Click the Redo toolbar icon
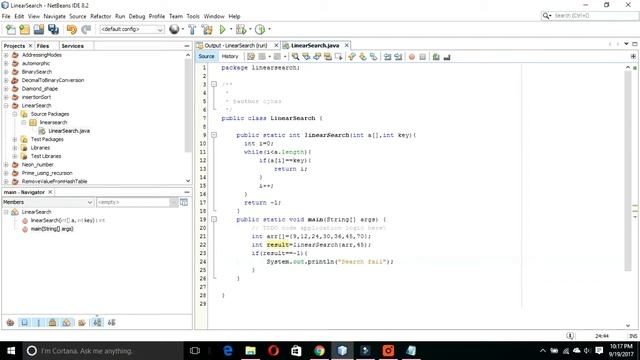Viewport: 640px width, 360px height. point(86,29)
